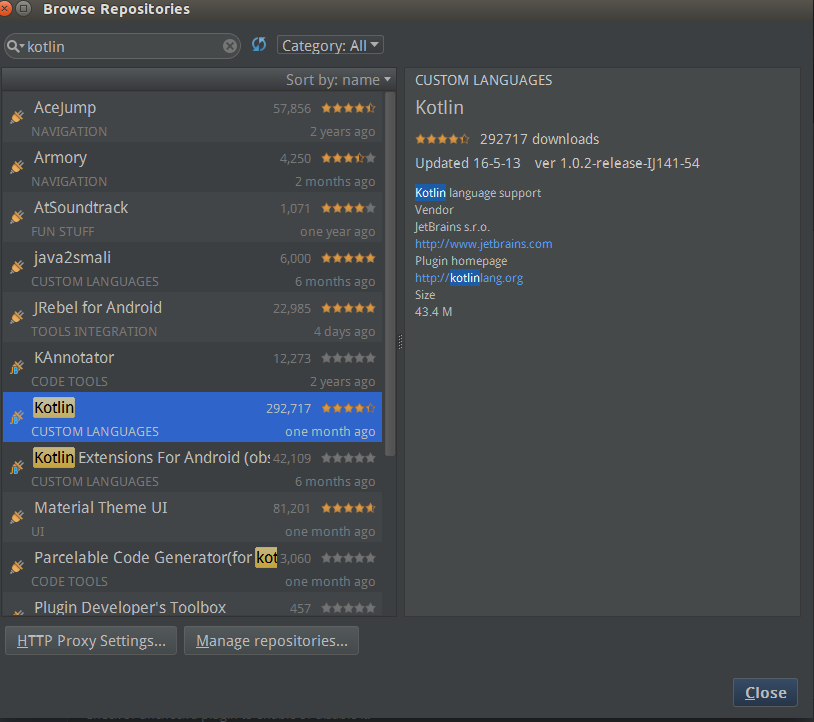Click the java2smali plugin icon

coord(17,267)
